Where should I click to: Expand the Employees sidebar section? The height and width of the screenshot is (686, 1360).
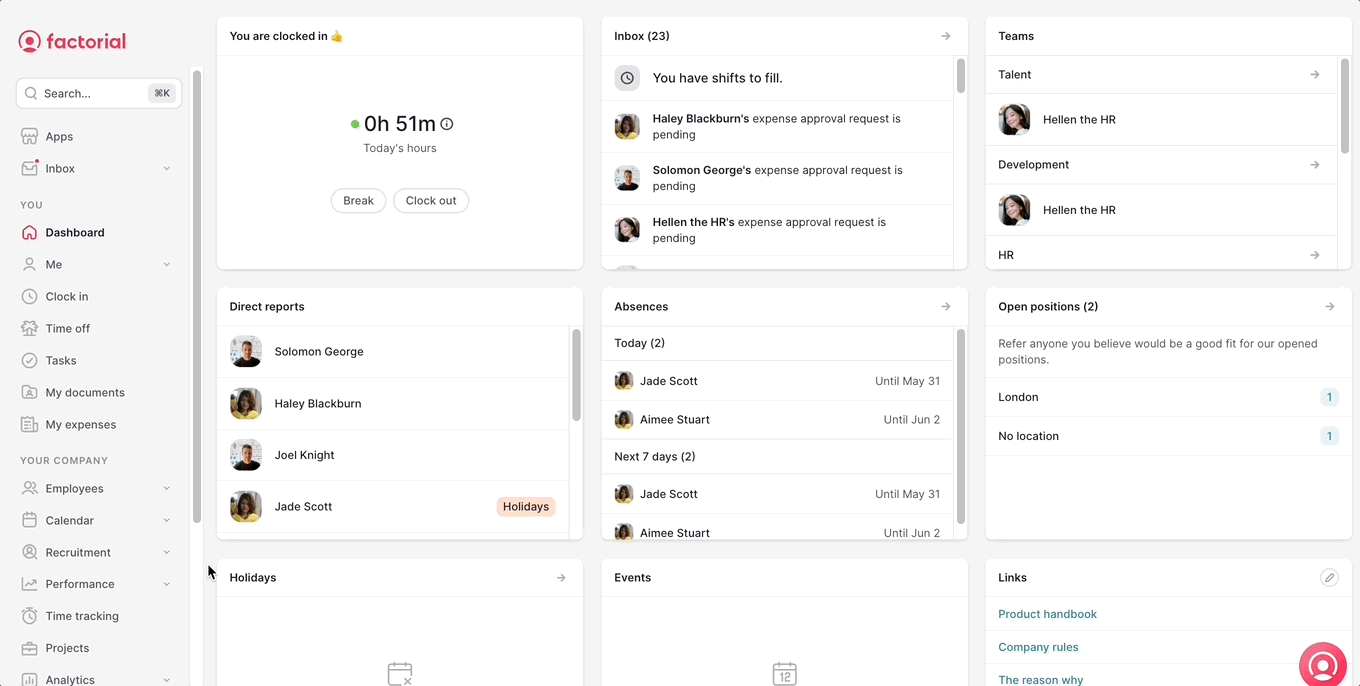pos(167,489)
